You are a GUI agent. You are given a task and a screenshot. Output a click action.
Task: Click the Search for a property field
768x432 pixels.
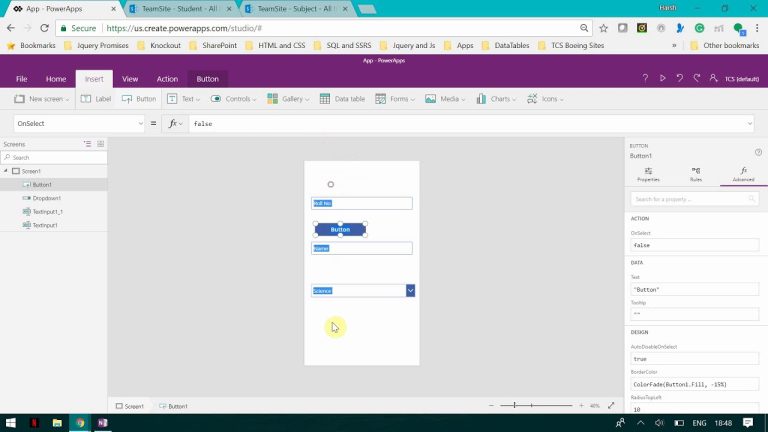[695, 199]
